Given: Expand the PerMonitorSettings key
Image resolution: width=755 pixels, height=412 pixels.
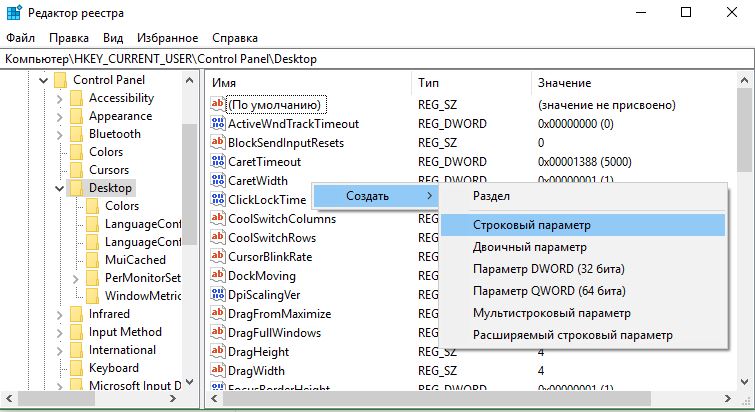Looking at the screenshot, I should pyautogui.click(x=76, y=279).
